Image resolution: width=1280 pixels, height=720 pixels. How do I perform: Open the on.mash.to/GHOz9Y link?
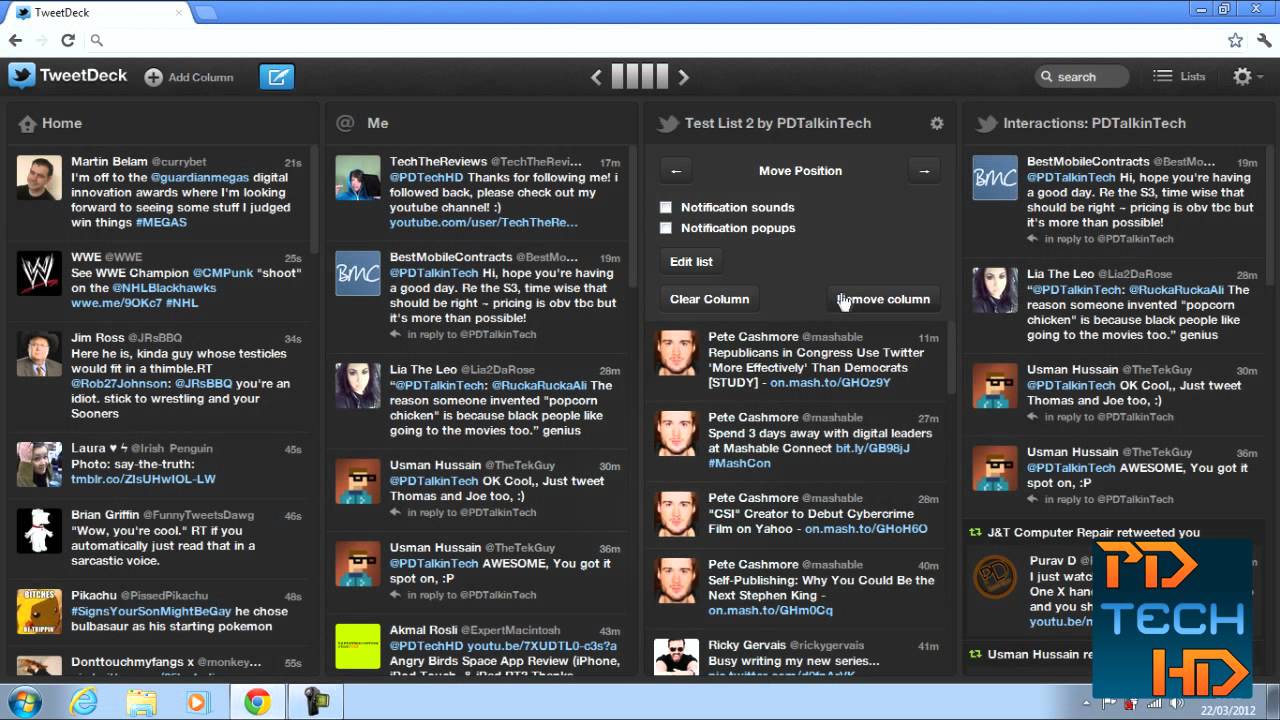[830, 383]
